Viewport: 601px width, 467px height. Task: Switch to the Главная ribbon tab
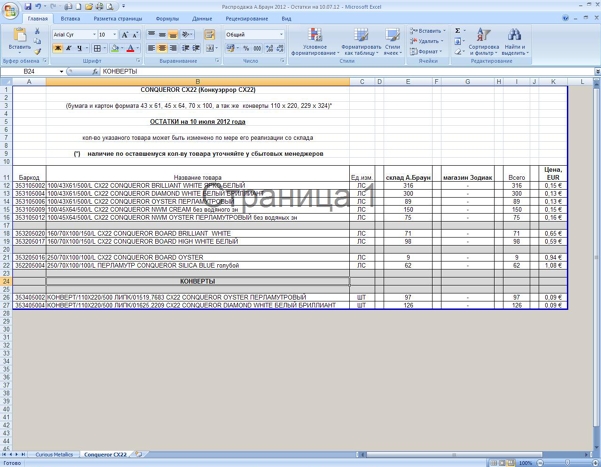(x=38, y=18)
